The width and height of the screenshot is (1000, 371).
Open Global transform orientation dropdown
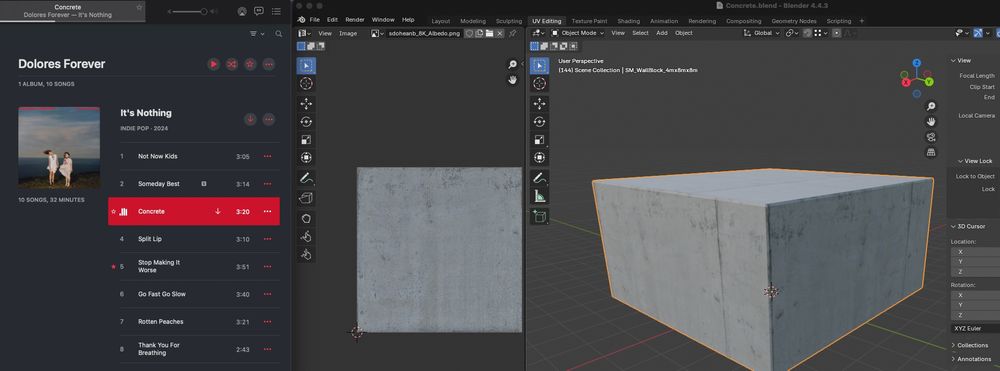point(762,33)
